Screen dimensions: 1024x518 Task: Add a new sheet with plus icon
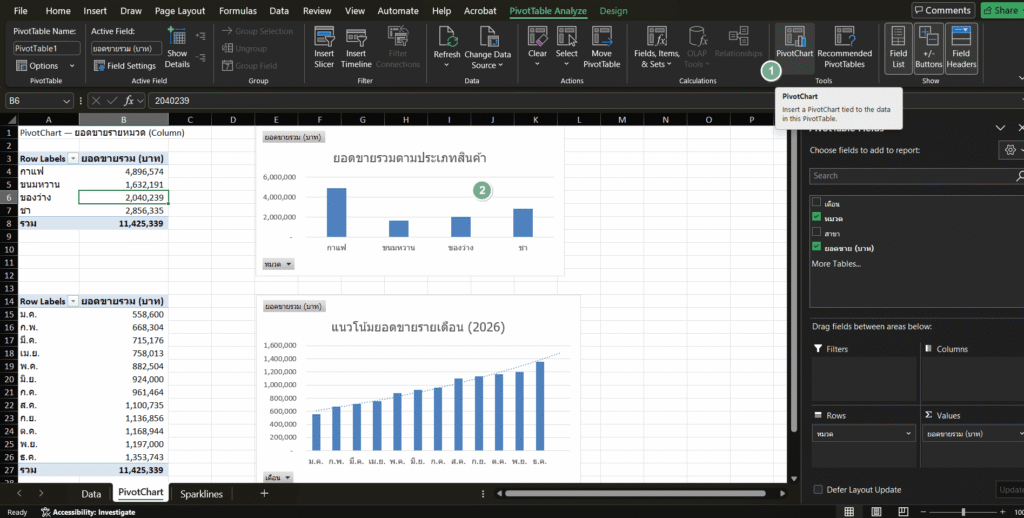[x=264, y=494]
